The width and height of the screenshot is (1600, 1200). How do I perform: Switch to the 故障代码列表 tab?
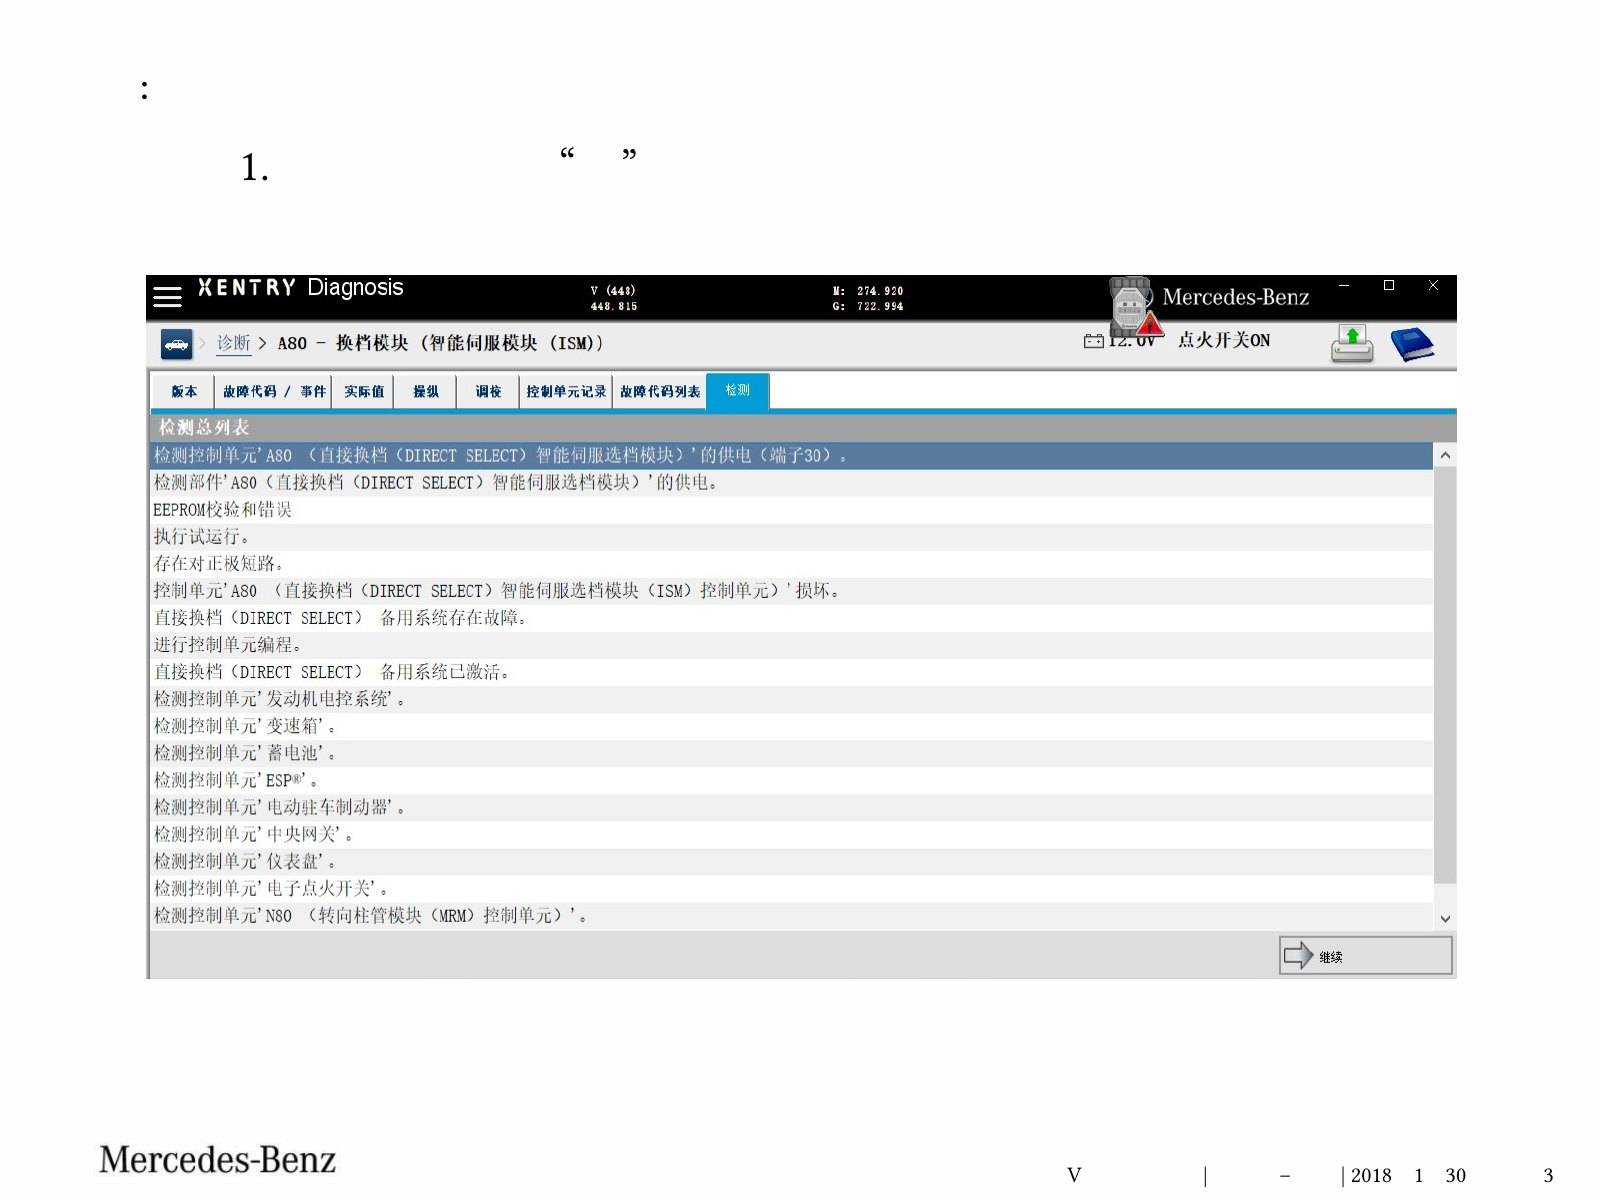pyautogui.click(x=660, y=391)
